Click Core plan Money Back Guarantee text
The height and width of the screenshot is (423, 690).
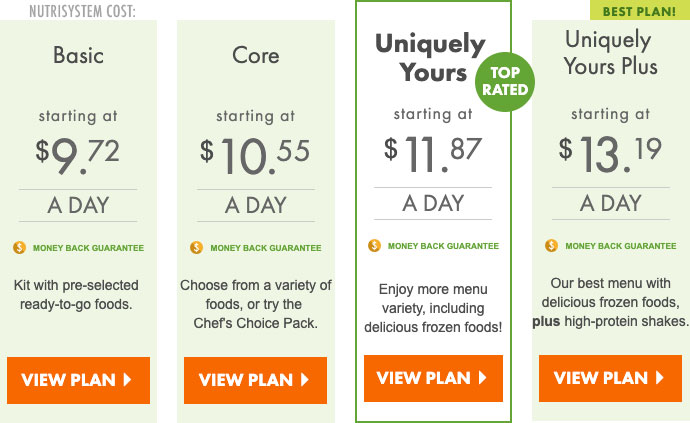click(266, 248)
